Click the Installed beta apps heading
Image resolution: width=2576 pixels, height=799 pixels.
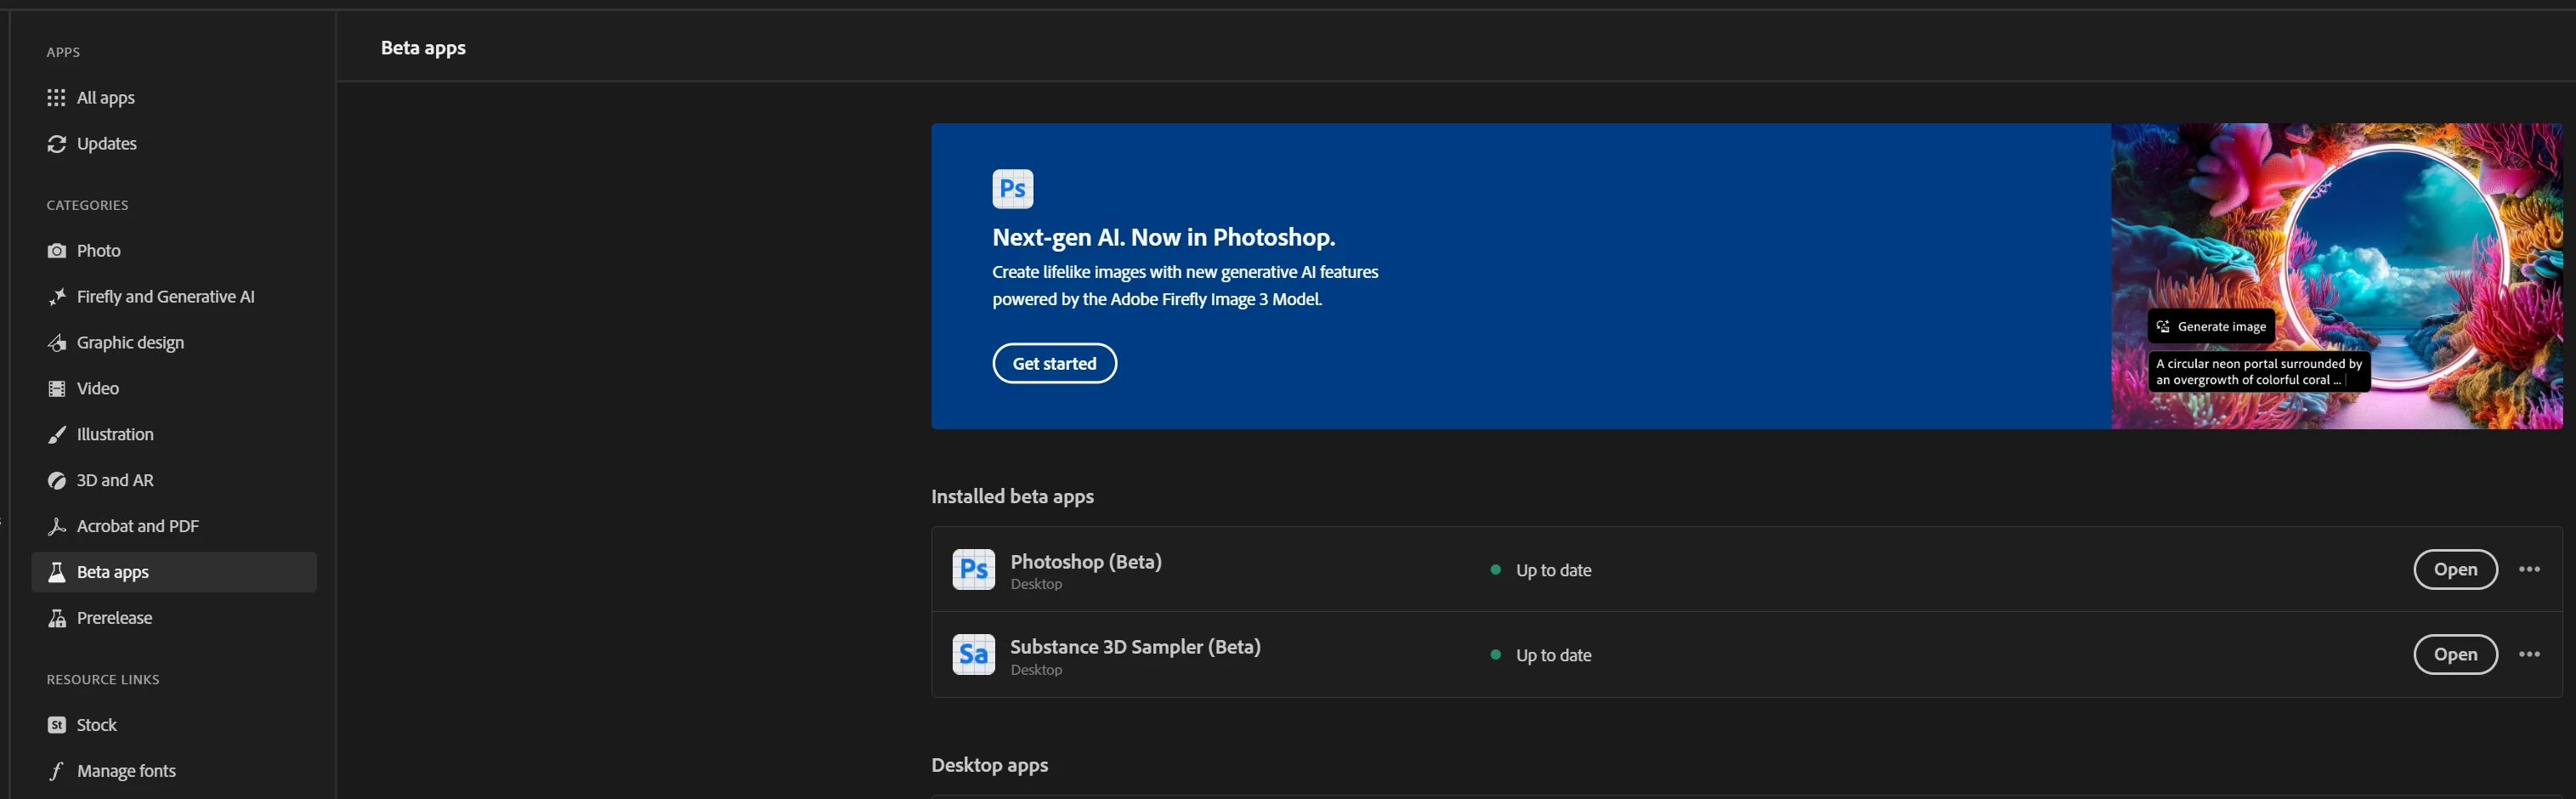(x=1012, y=496)
